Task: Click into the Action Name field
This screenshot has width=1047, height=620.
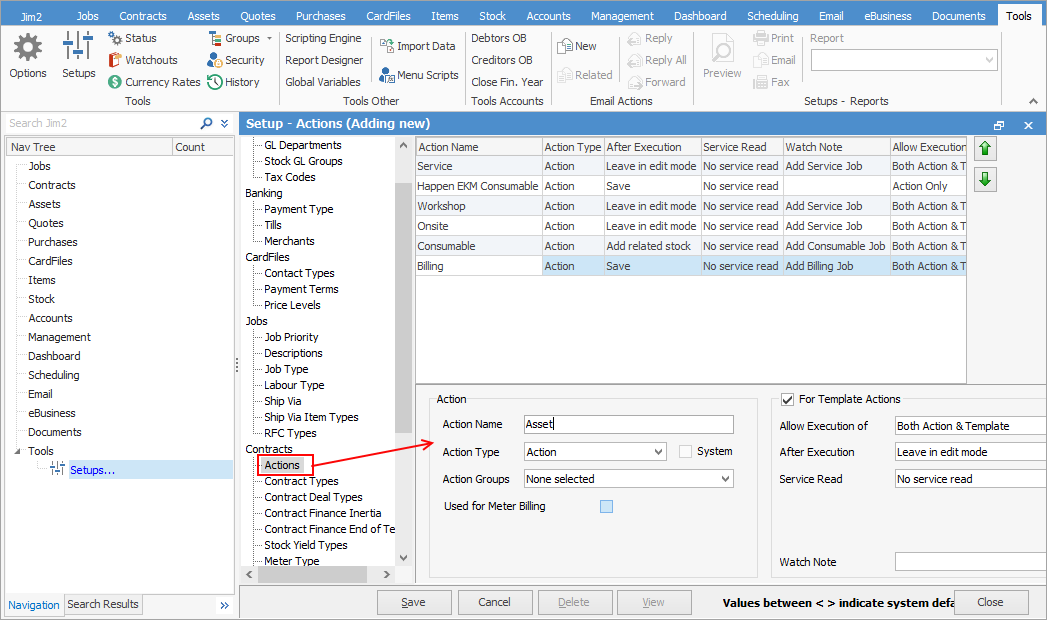Action: click(x=628, y=424)
